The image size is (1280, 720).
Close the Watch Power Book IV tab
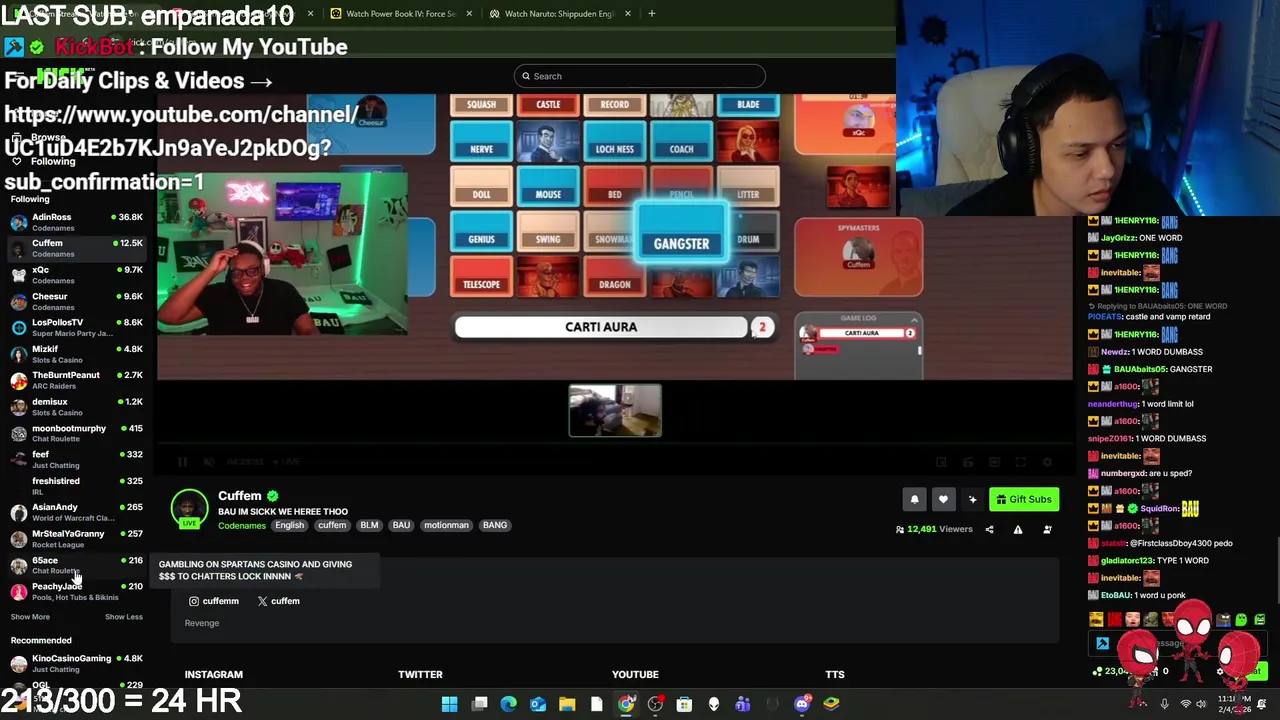pyautogui.click(x=468, y=14)
